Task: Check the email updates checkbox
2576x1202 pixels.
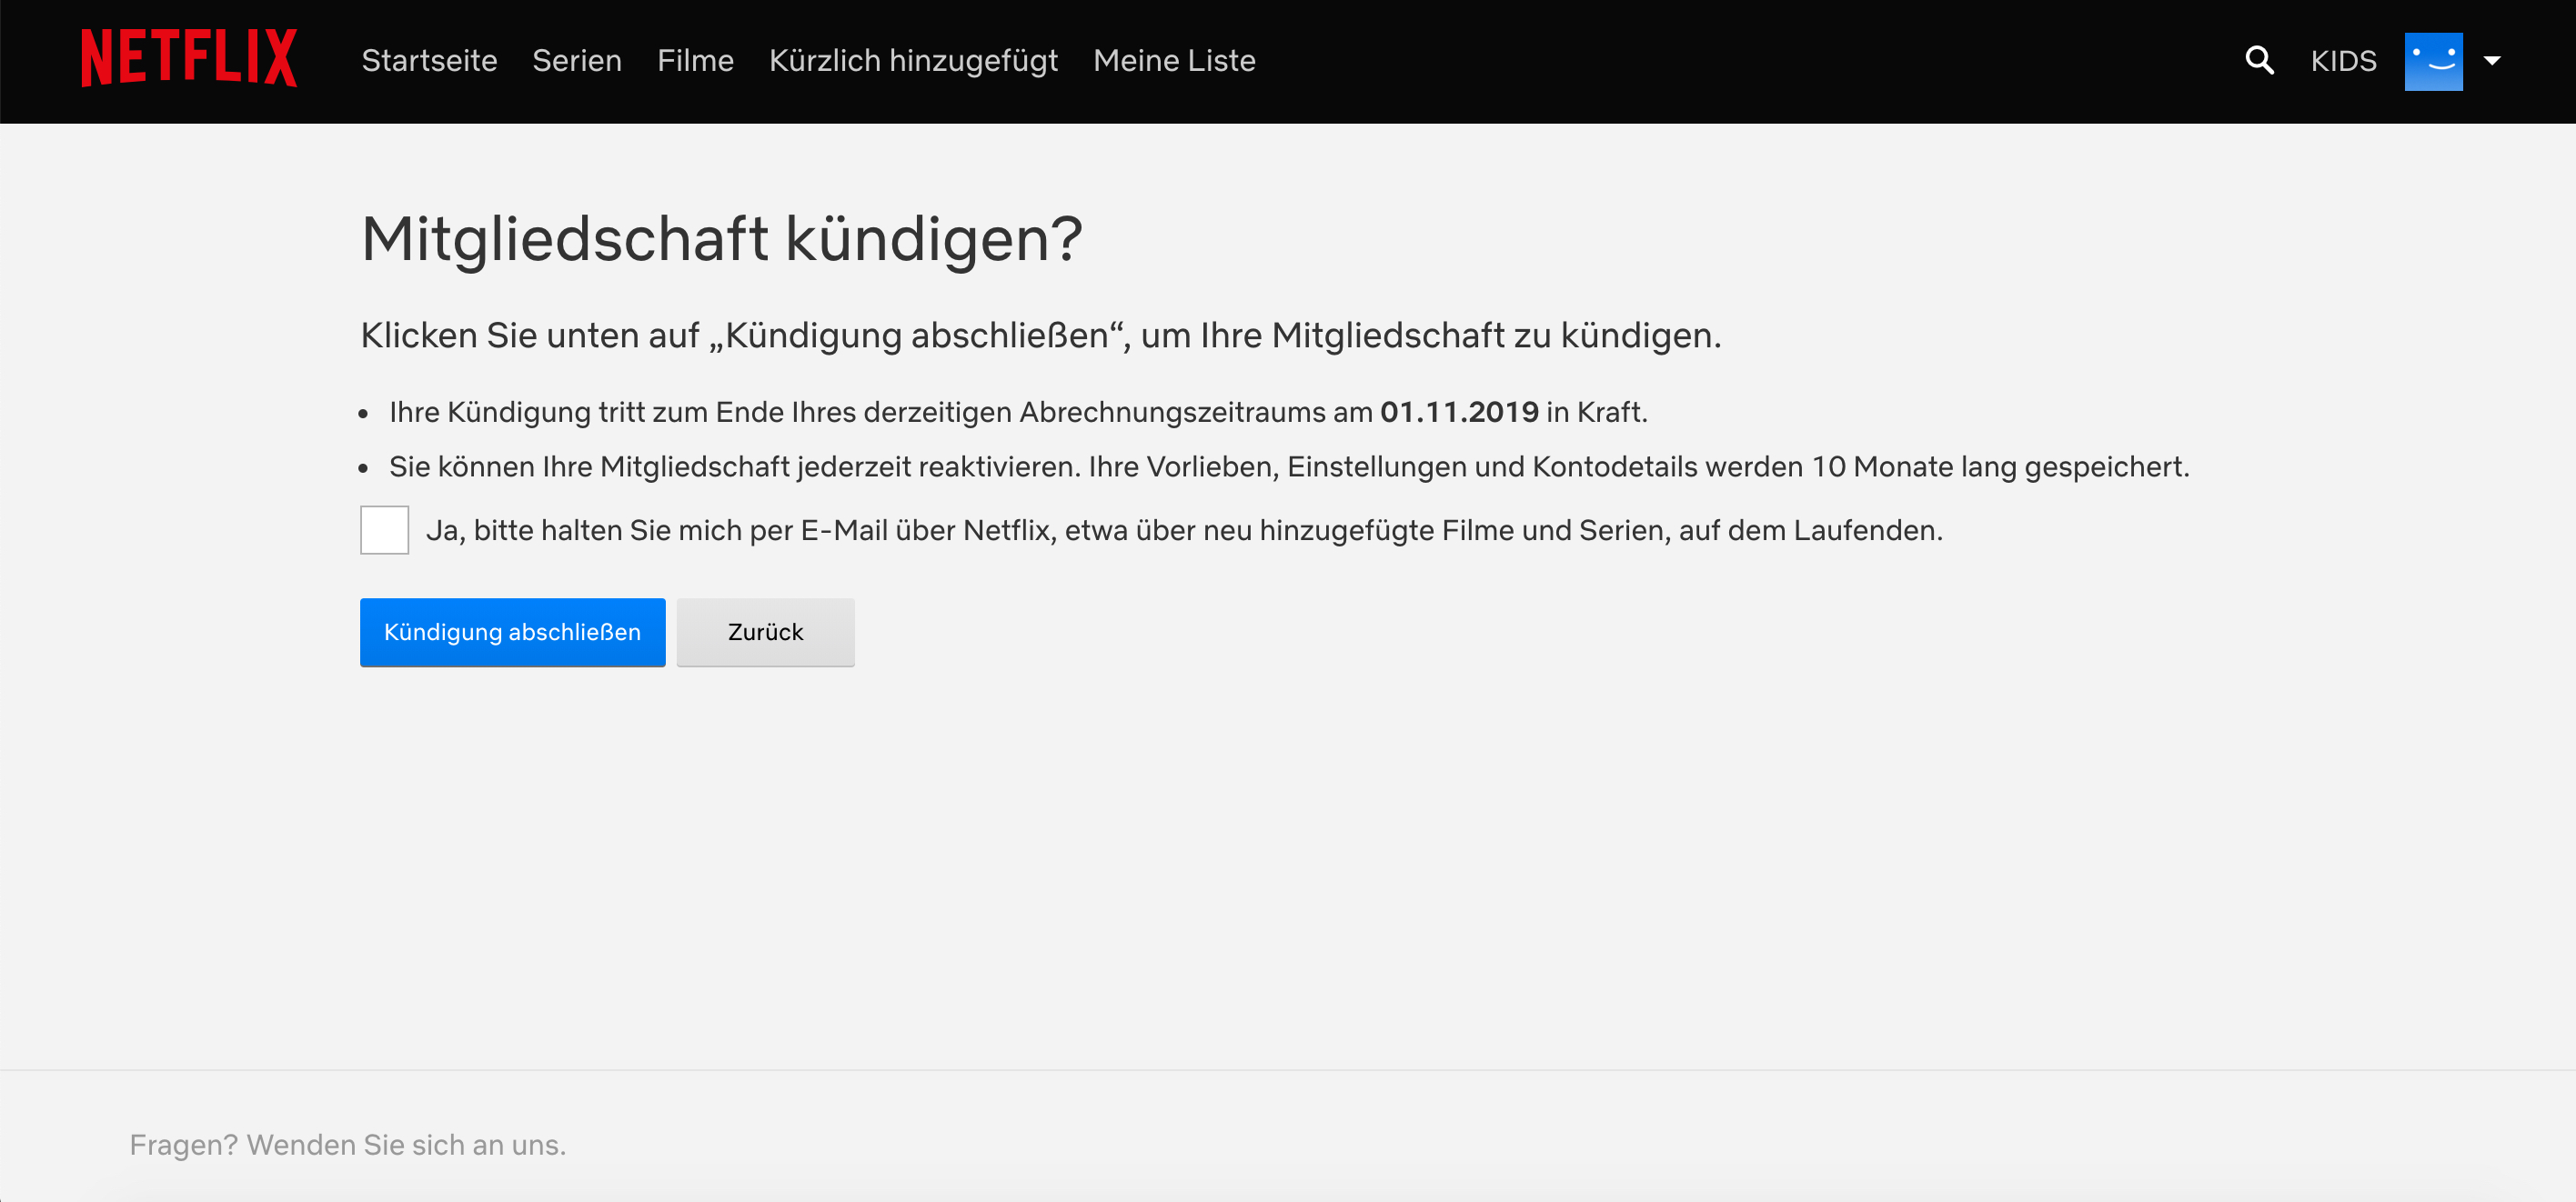Action: (384, 530)
